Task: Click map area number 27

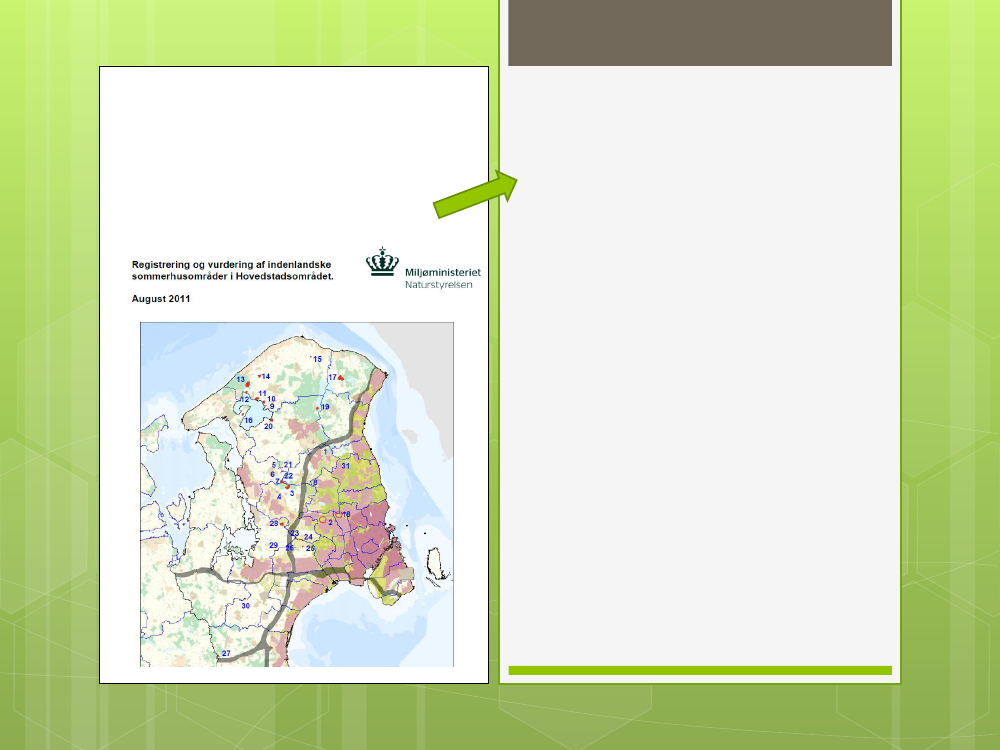Action: 226,653
